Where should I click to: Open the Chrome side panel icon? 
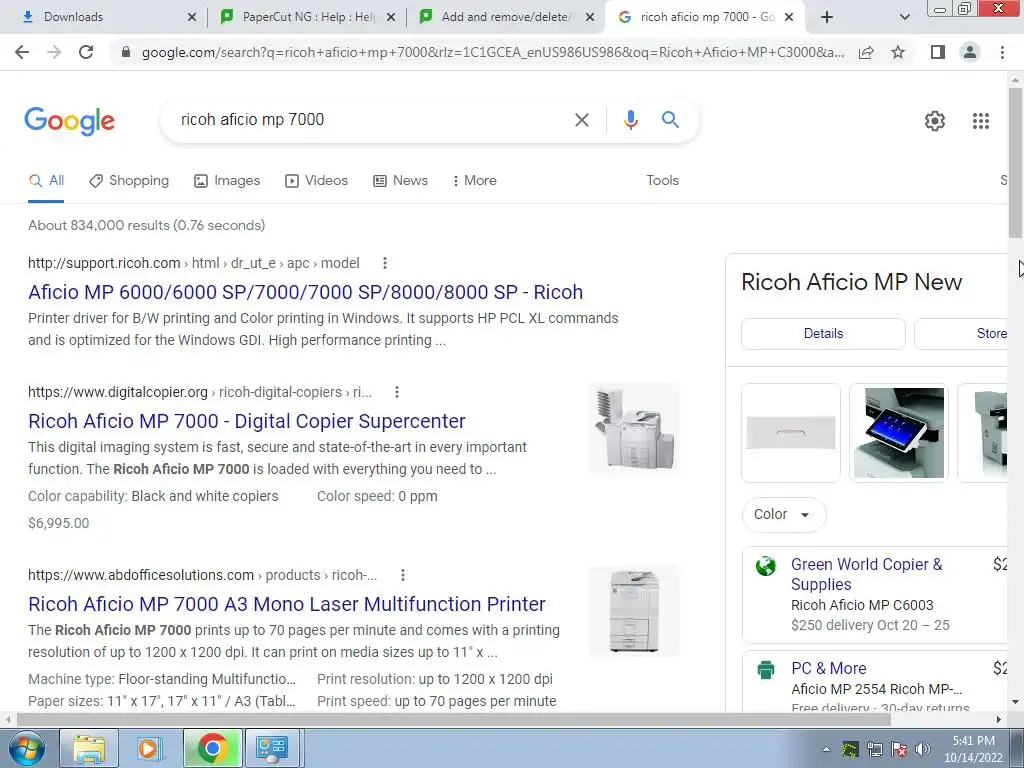[938, 52]
